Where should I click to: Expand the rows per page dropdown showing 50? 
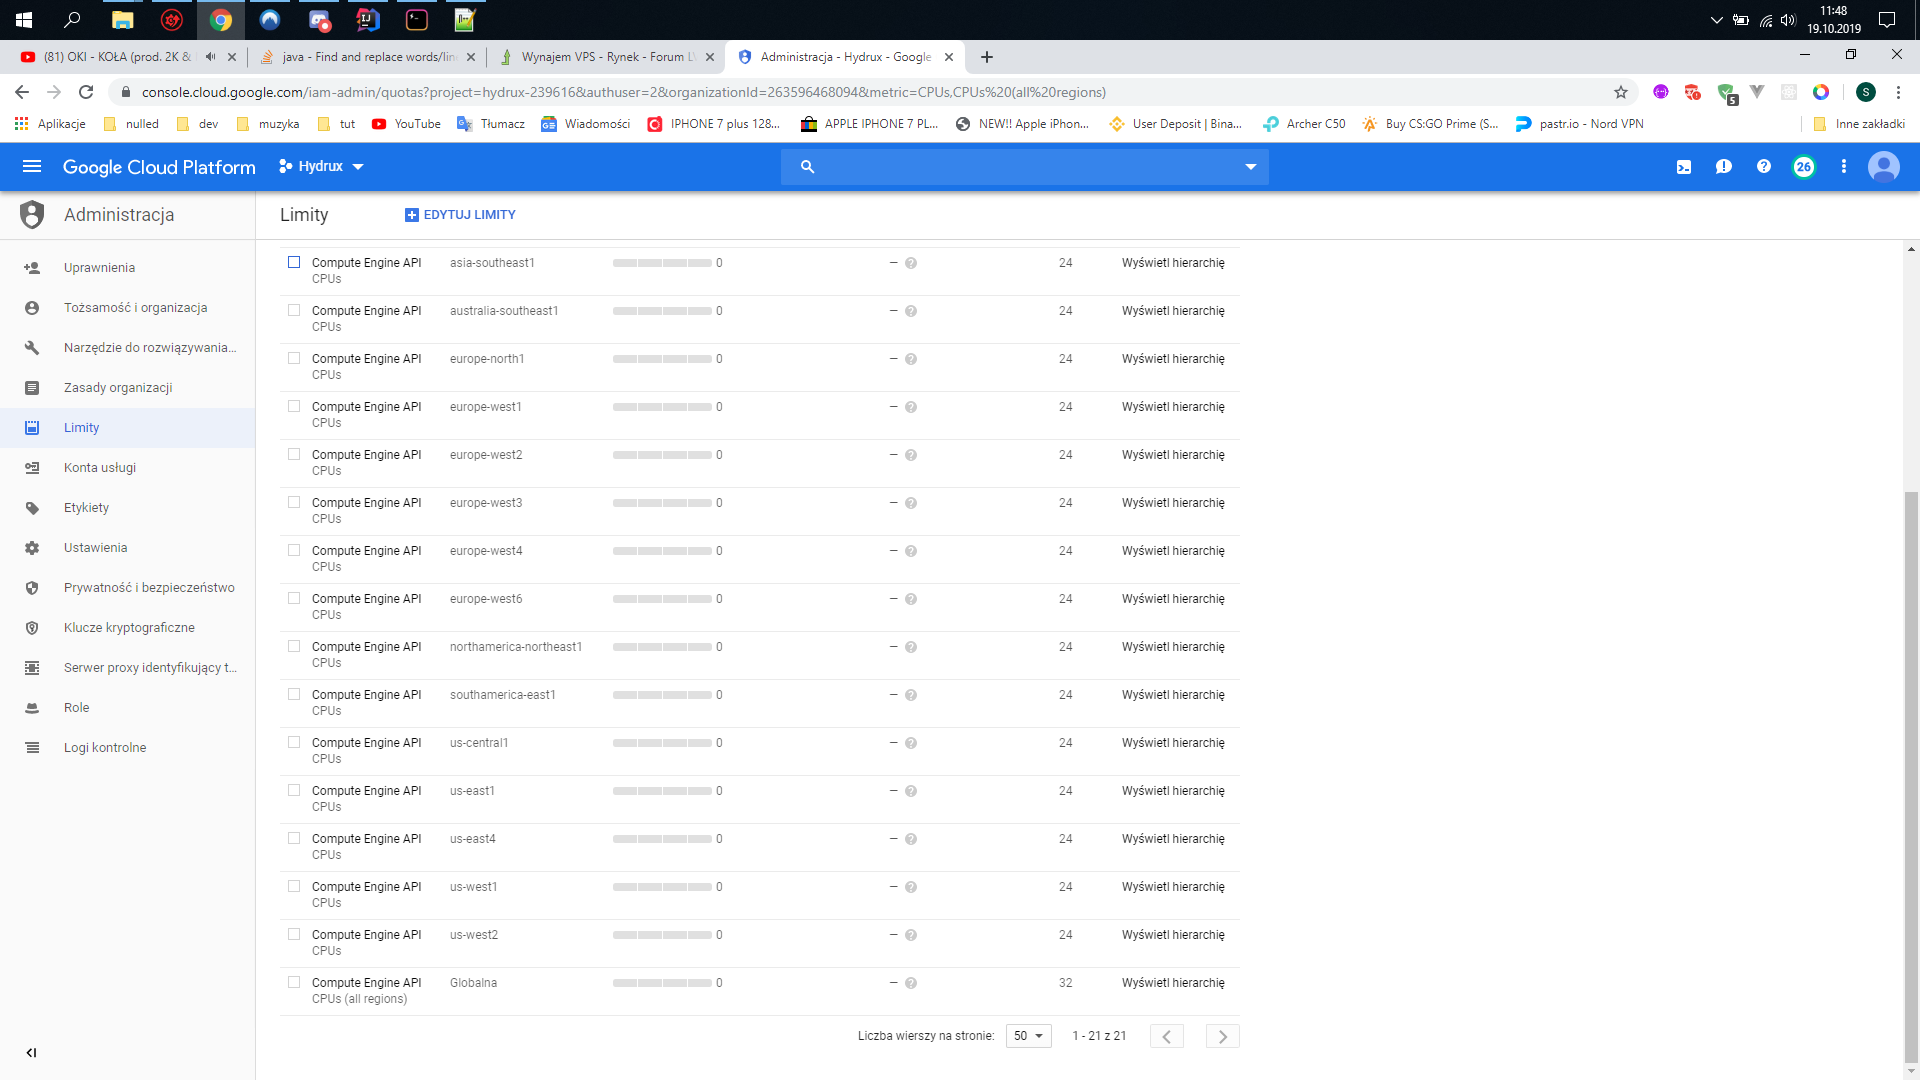pyautogui.click(x=1028, y=1036)
